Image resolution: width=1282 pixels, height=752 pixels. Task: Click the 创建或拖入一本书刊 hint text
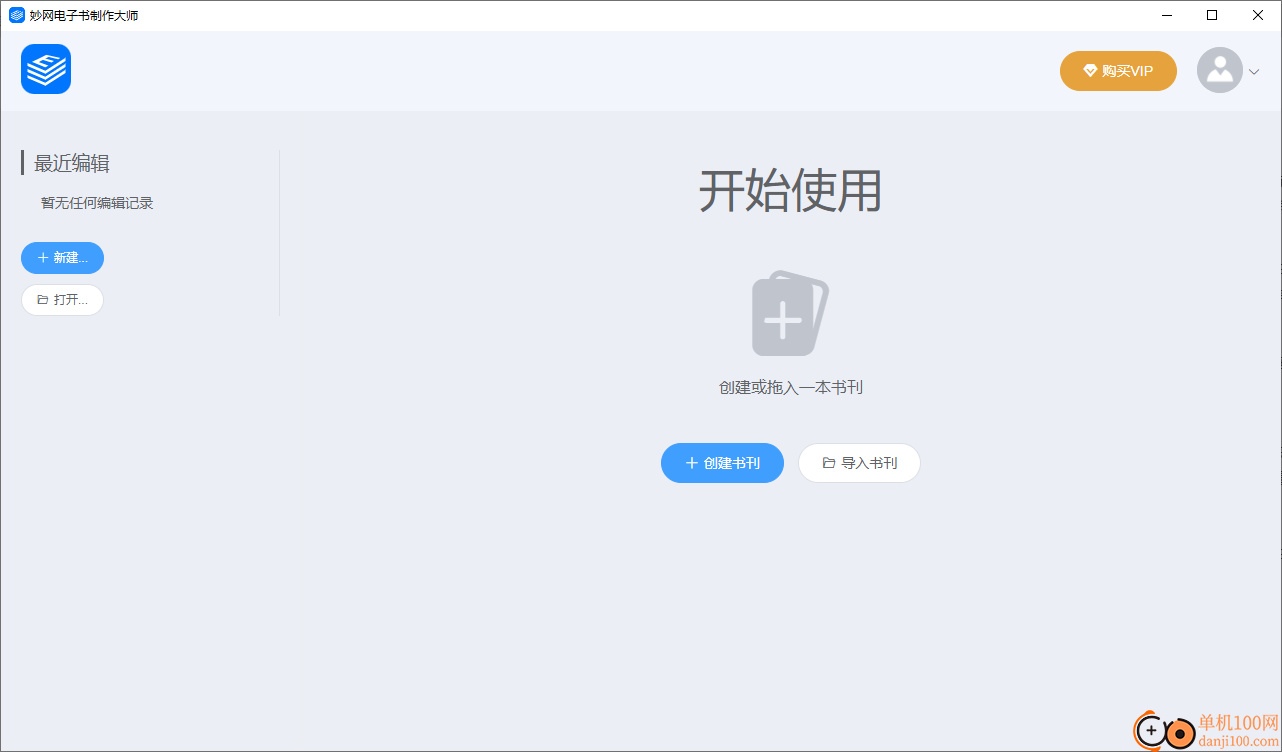pyautogui.click(x=790, y=387)
